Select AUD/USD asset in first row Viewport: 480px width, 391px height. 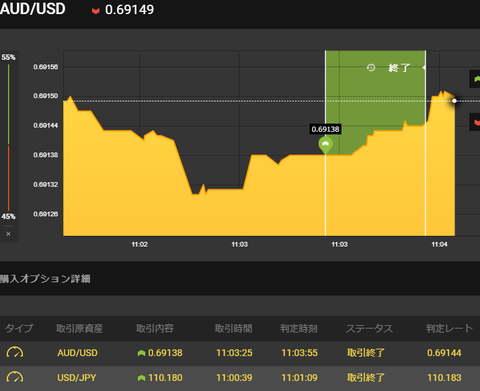click(77, 353)
